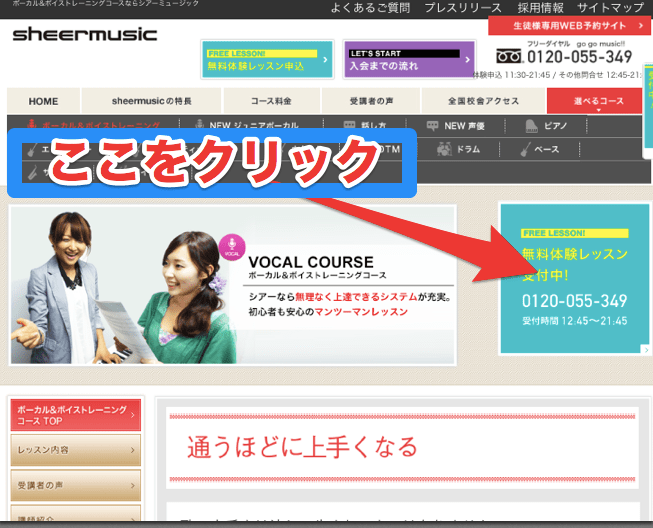Click ドラム drum kit icon
Image resolution: width=653 pixels, height=528 pixels.
(x=444, y=149)
